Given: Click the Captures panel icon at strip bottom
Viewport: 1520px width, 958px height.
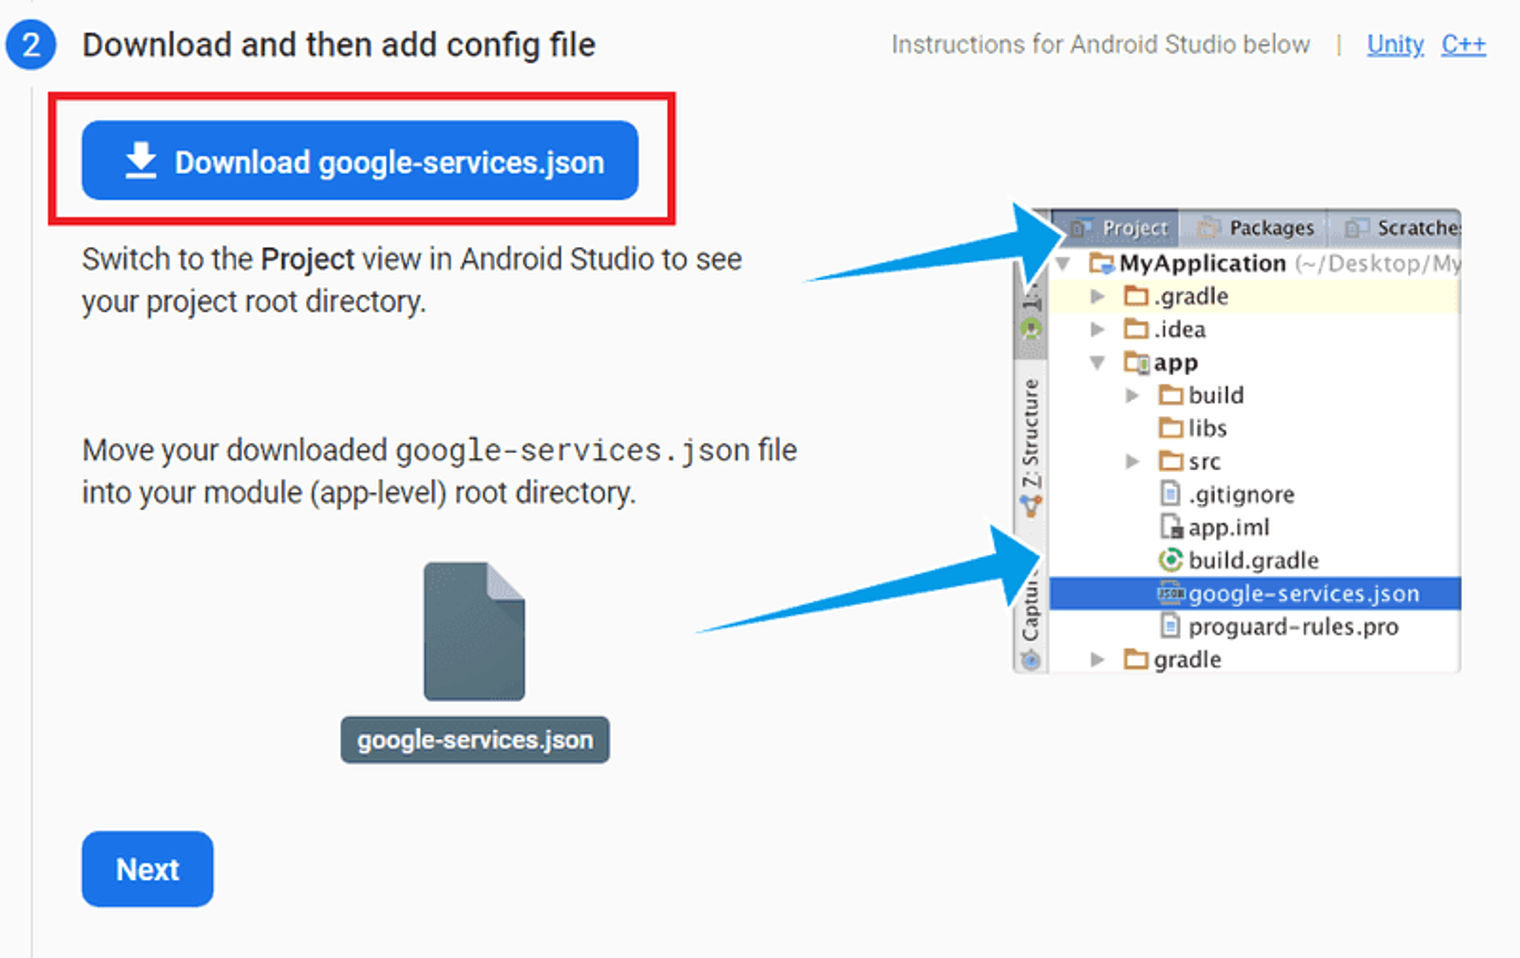Looking at the screenshot, I should (1030, 660).
